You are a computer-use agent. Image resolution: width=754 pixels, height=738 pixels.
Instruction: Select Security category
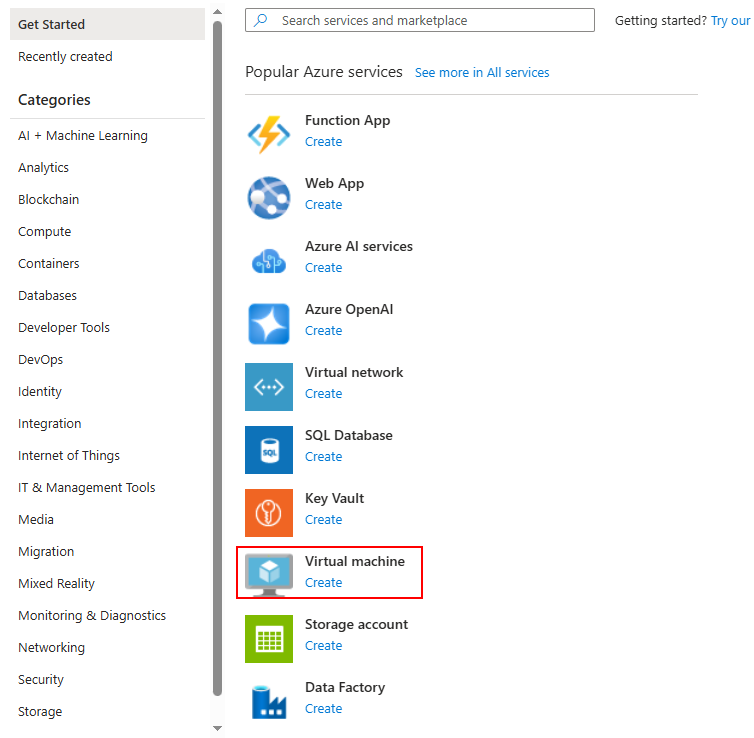(x=41, y=680)
